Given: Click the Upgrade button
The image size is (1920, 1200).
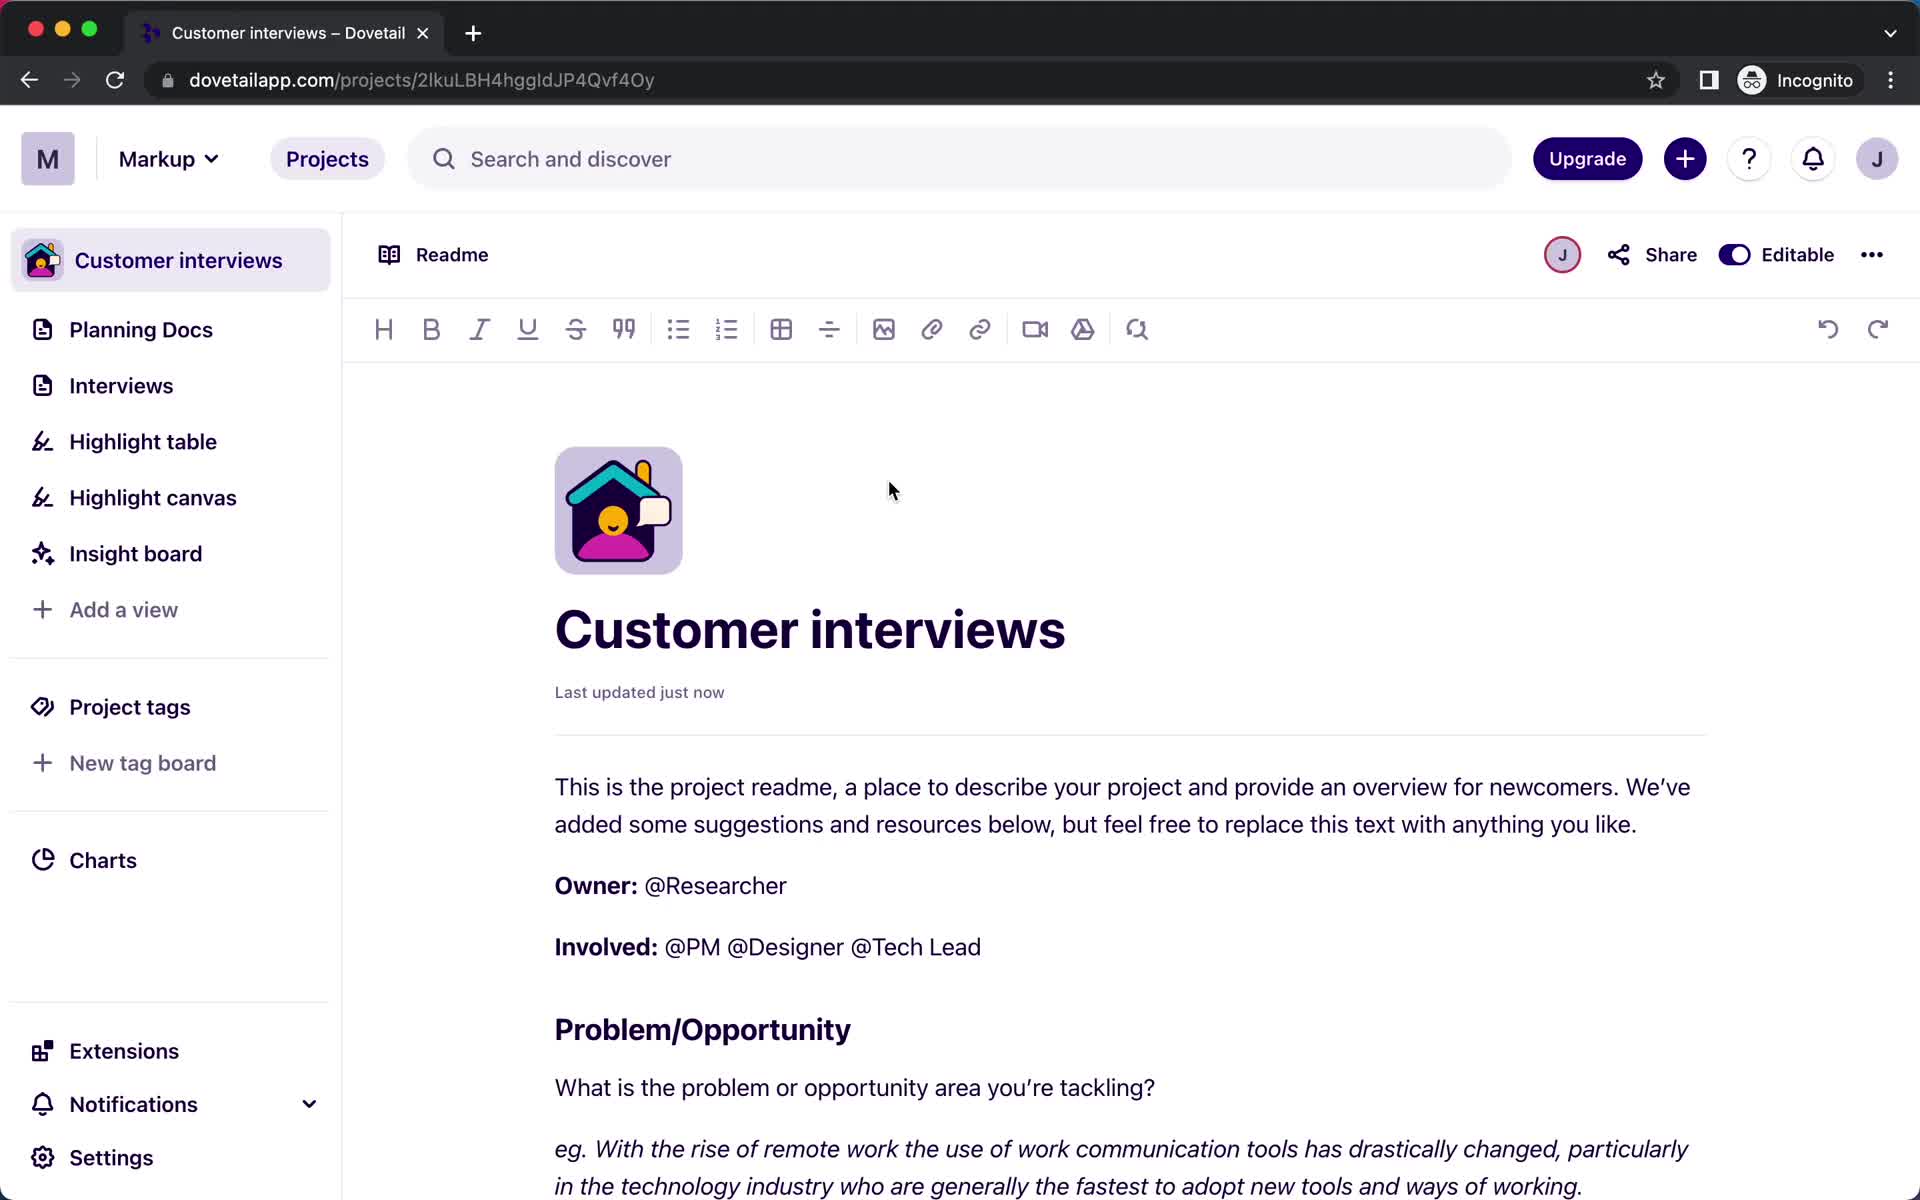Looking at the screenshot, I should point(1588,159).
